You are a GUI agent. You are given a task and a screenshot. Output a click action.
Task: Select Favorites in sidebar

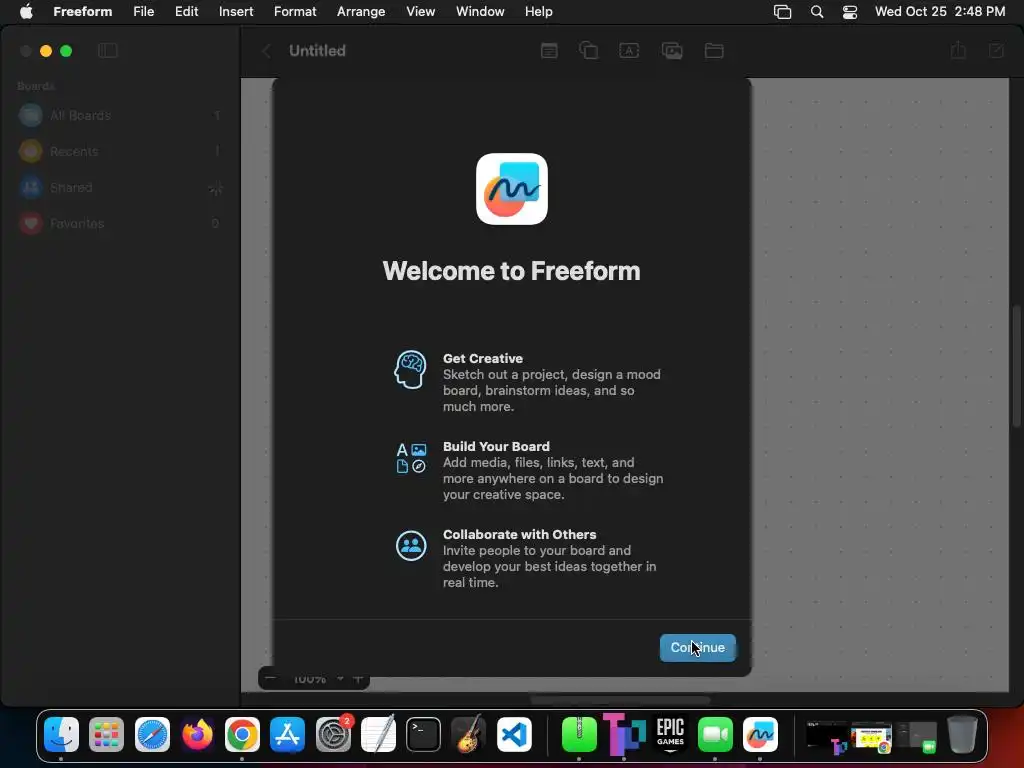[x=120, y=223]
